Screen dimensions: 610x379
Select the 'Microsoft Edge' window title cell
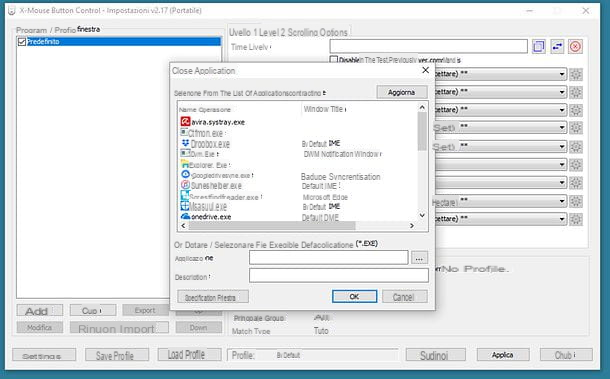[325, 197]
